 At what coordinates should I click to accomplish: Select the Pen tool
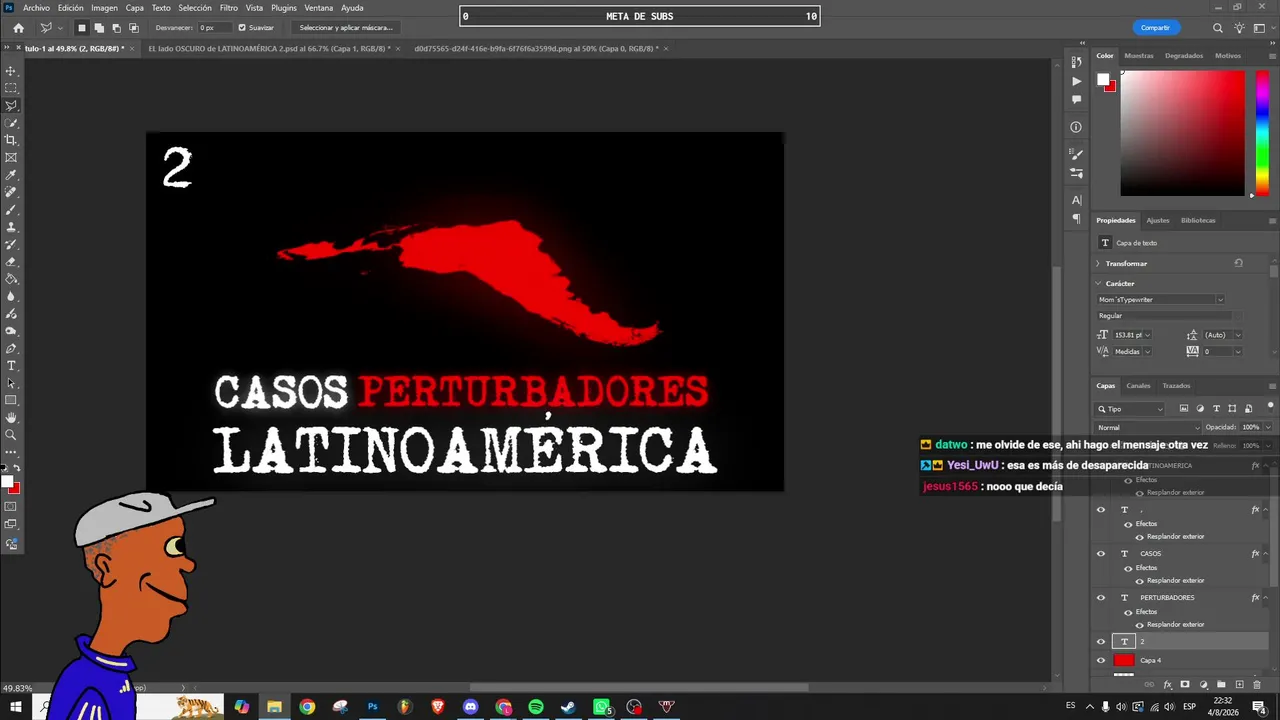pyautogui.click(x=11, y=348)
